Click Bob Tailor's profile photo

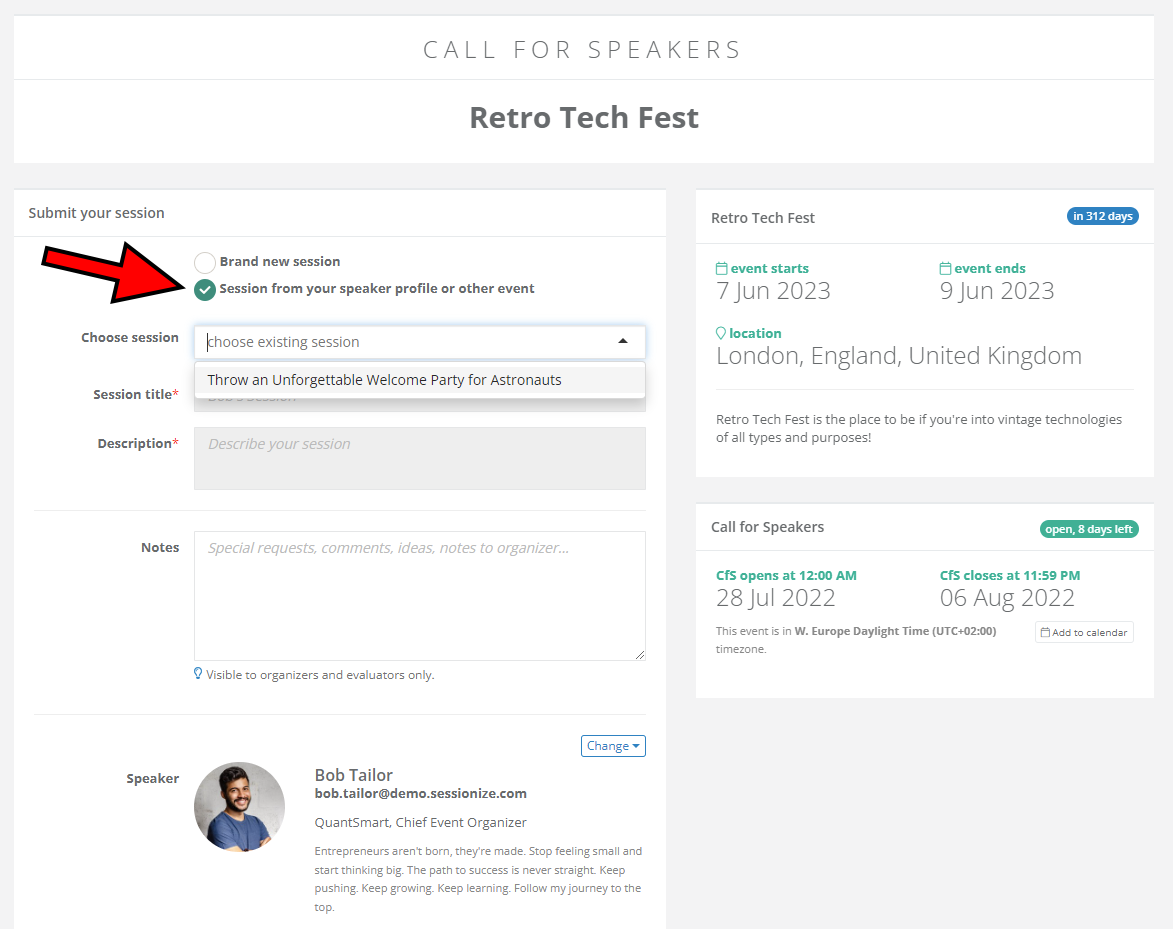pos(239,807)
